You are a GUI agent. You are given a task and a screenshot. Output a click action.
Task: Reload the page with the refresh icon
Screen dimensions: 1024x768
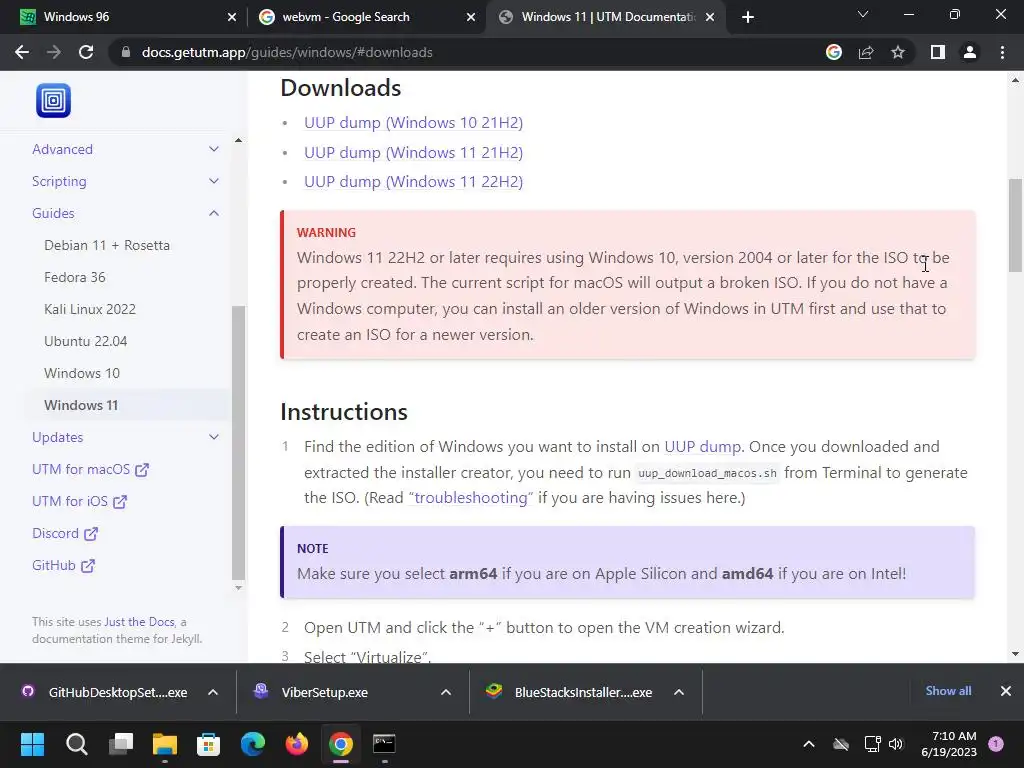[x=86, y=52]
